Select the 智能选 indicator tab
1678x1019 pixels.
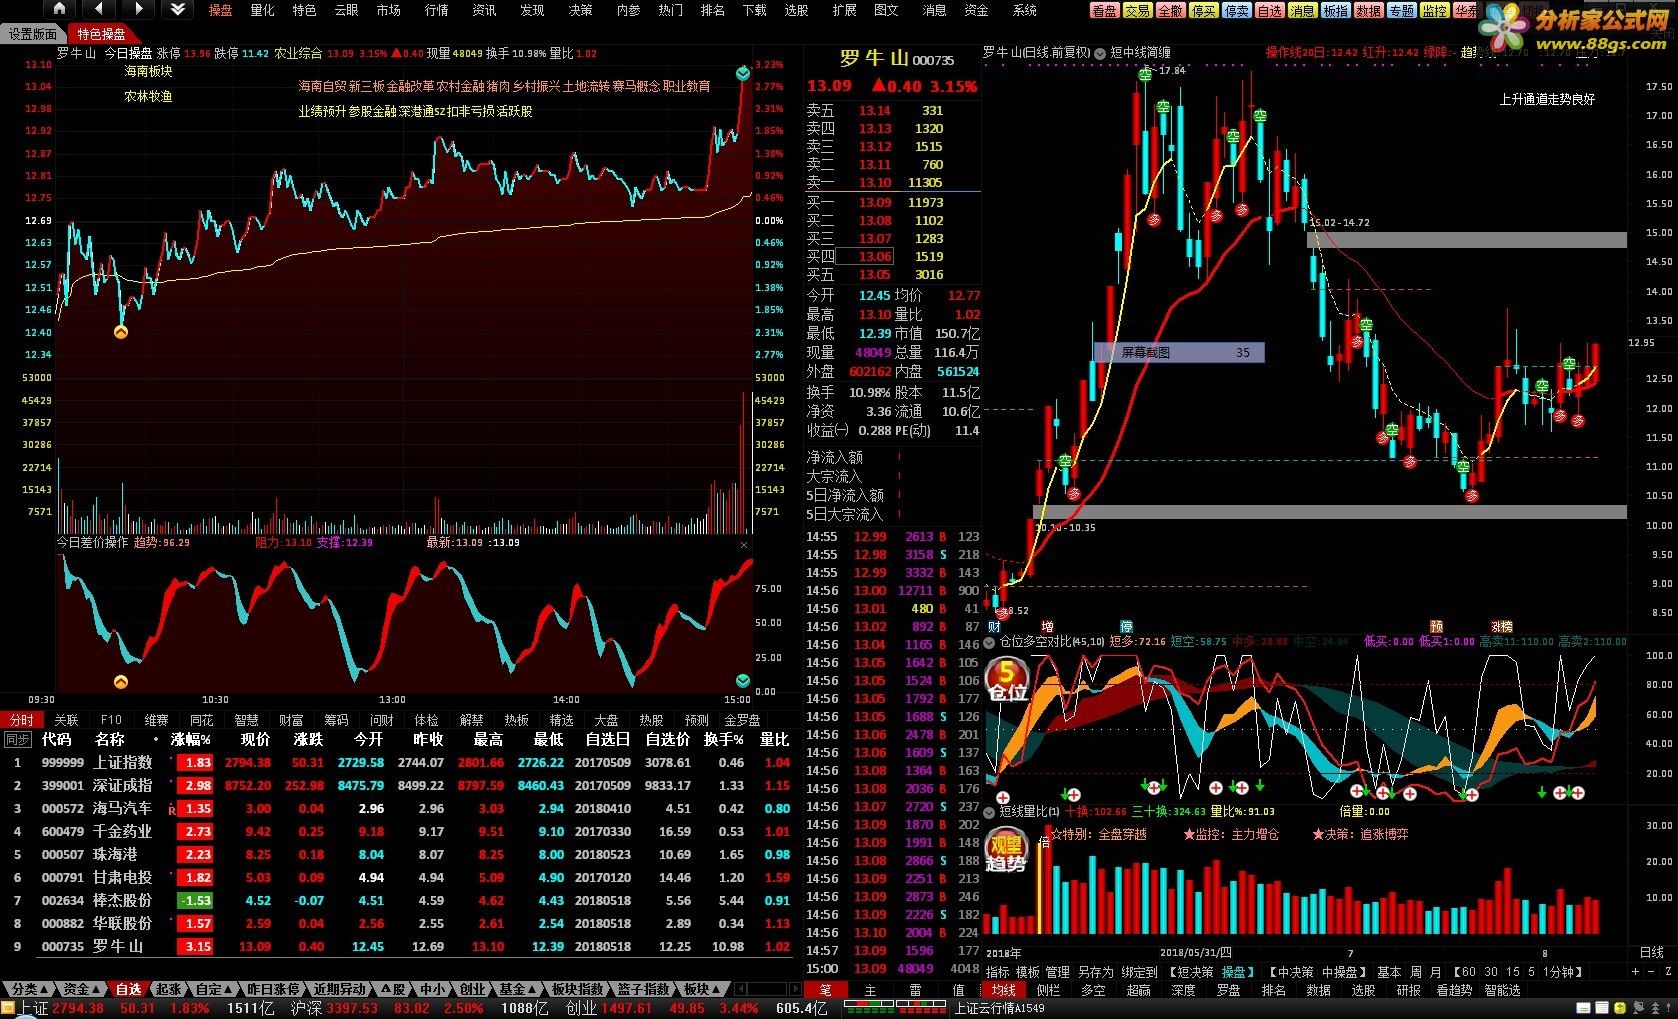pos(1502,990)
